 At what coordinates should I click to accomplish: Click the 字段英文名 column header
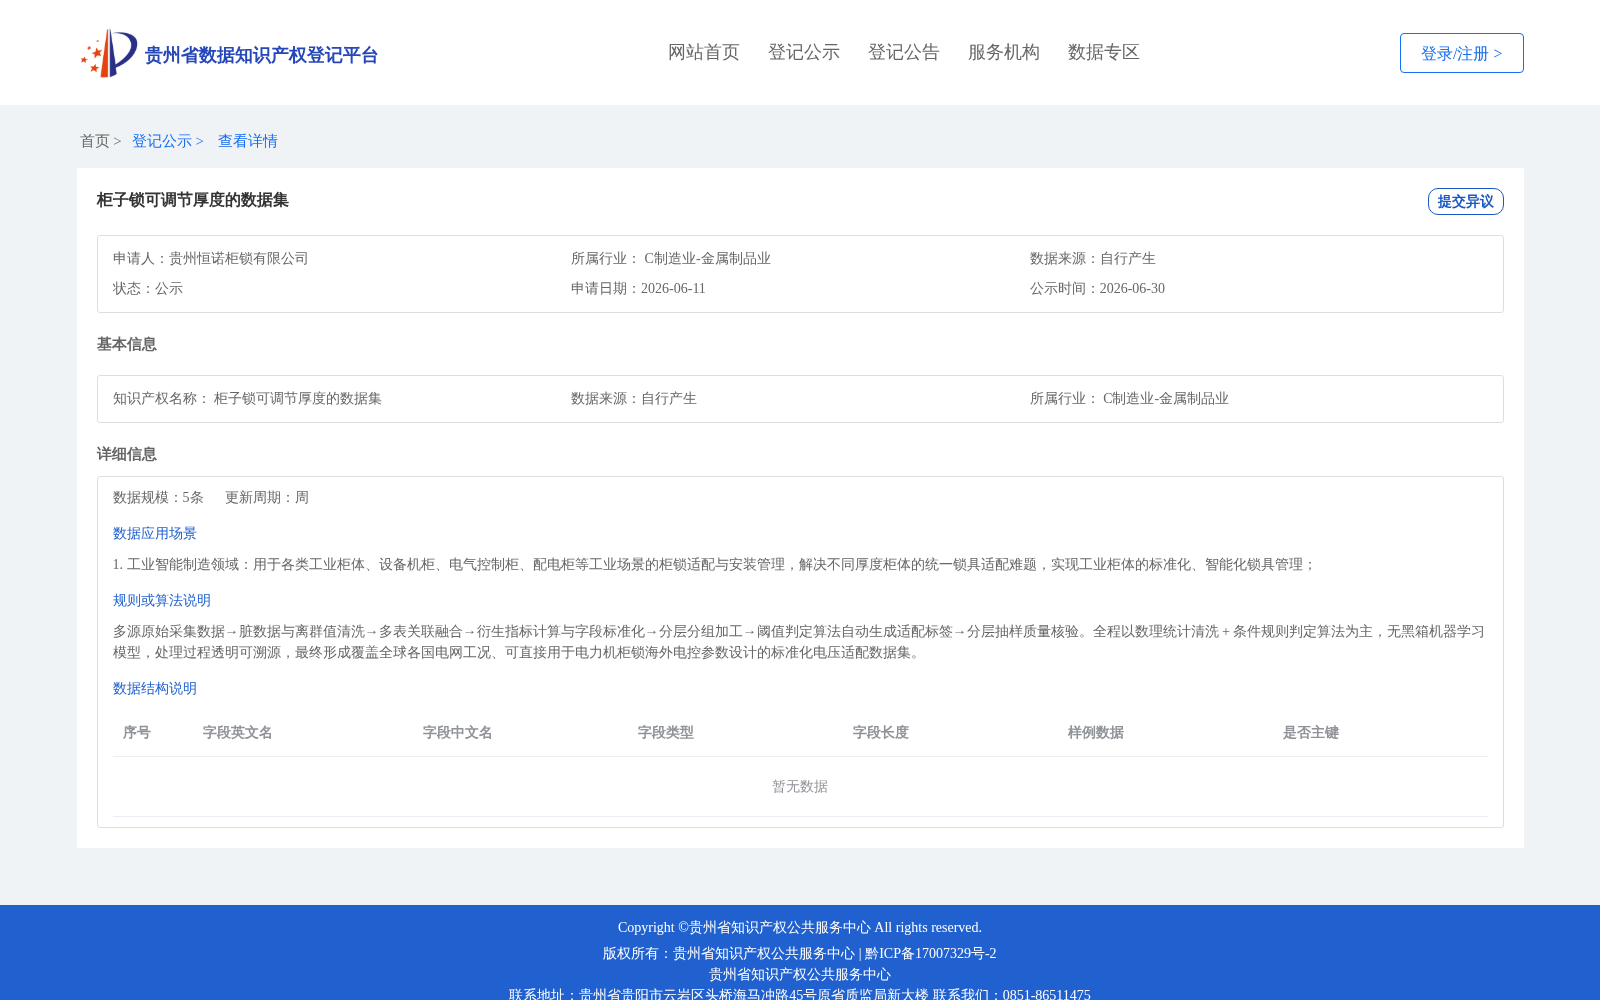(238, 732)
